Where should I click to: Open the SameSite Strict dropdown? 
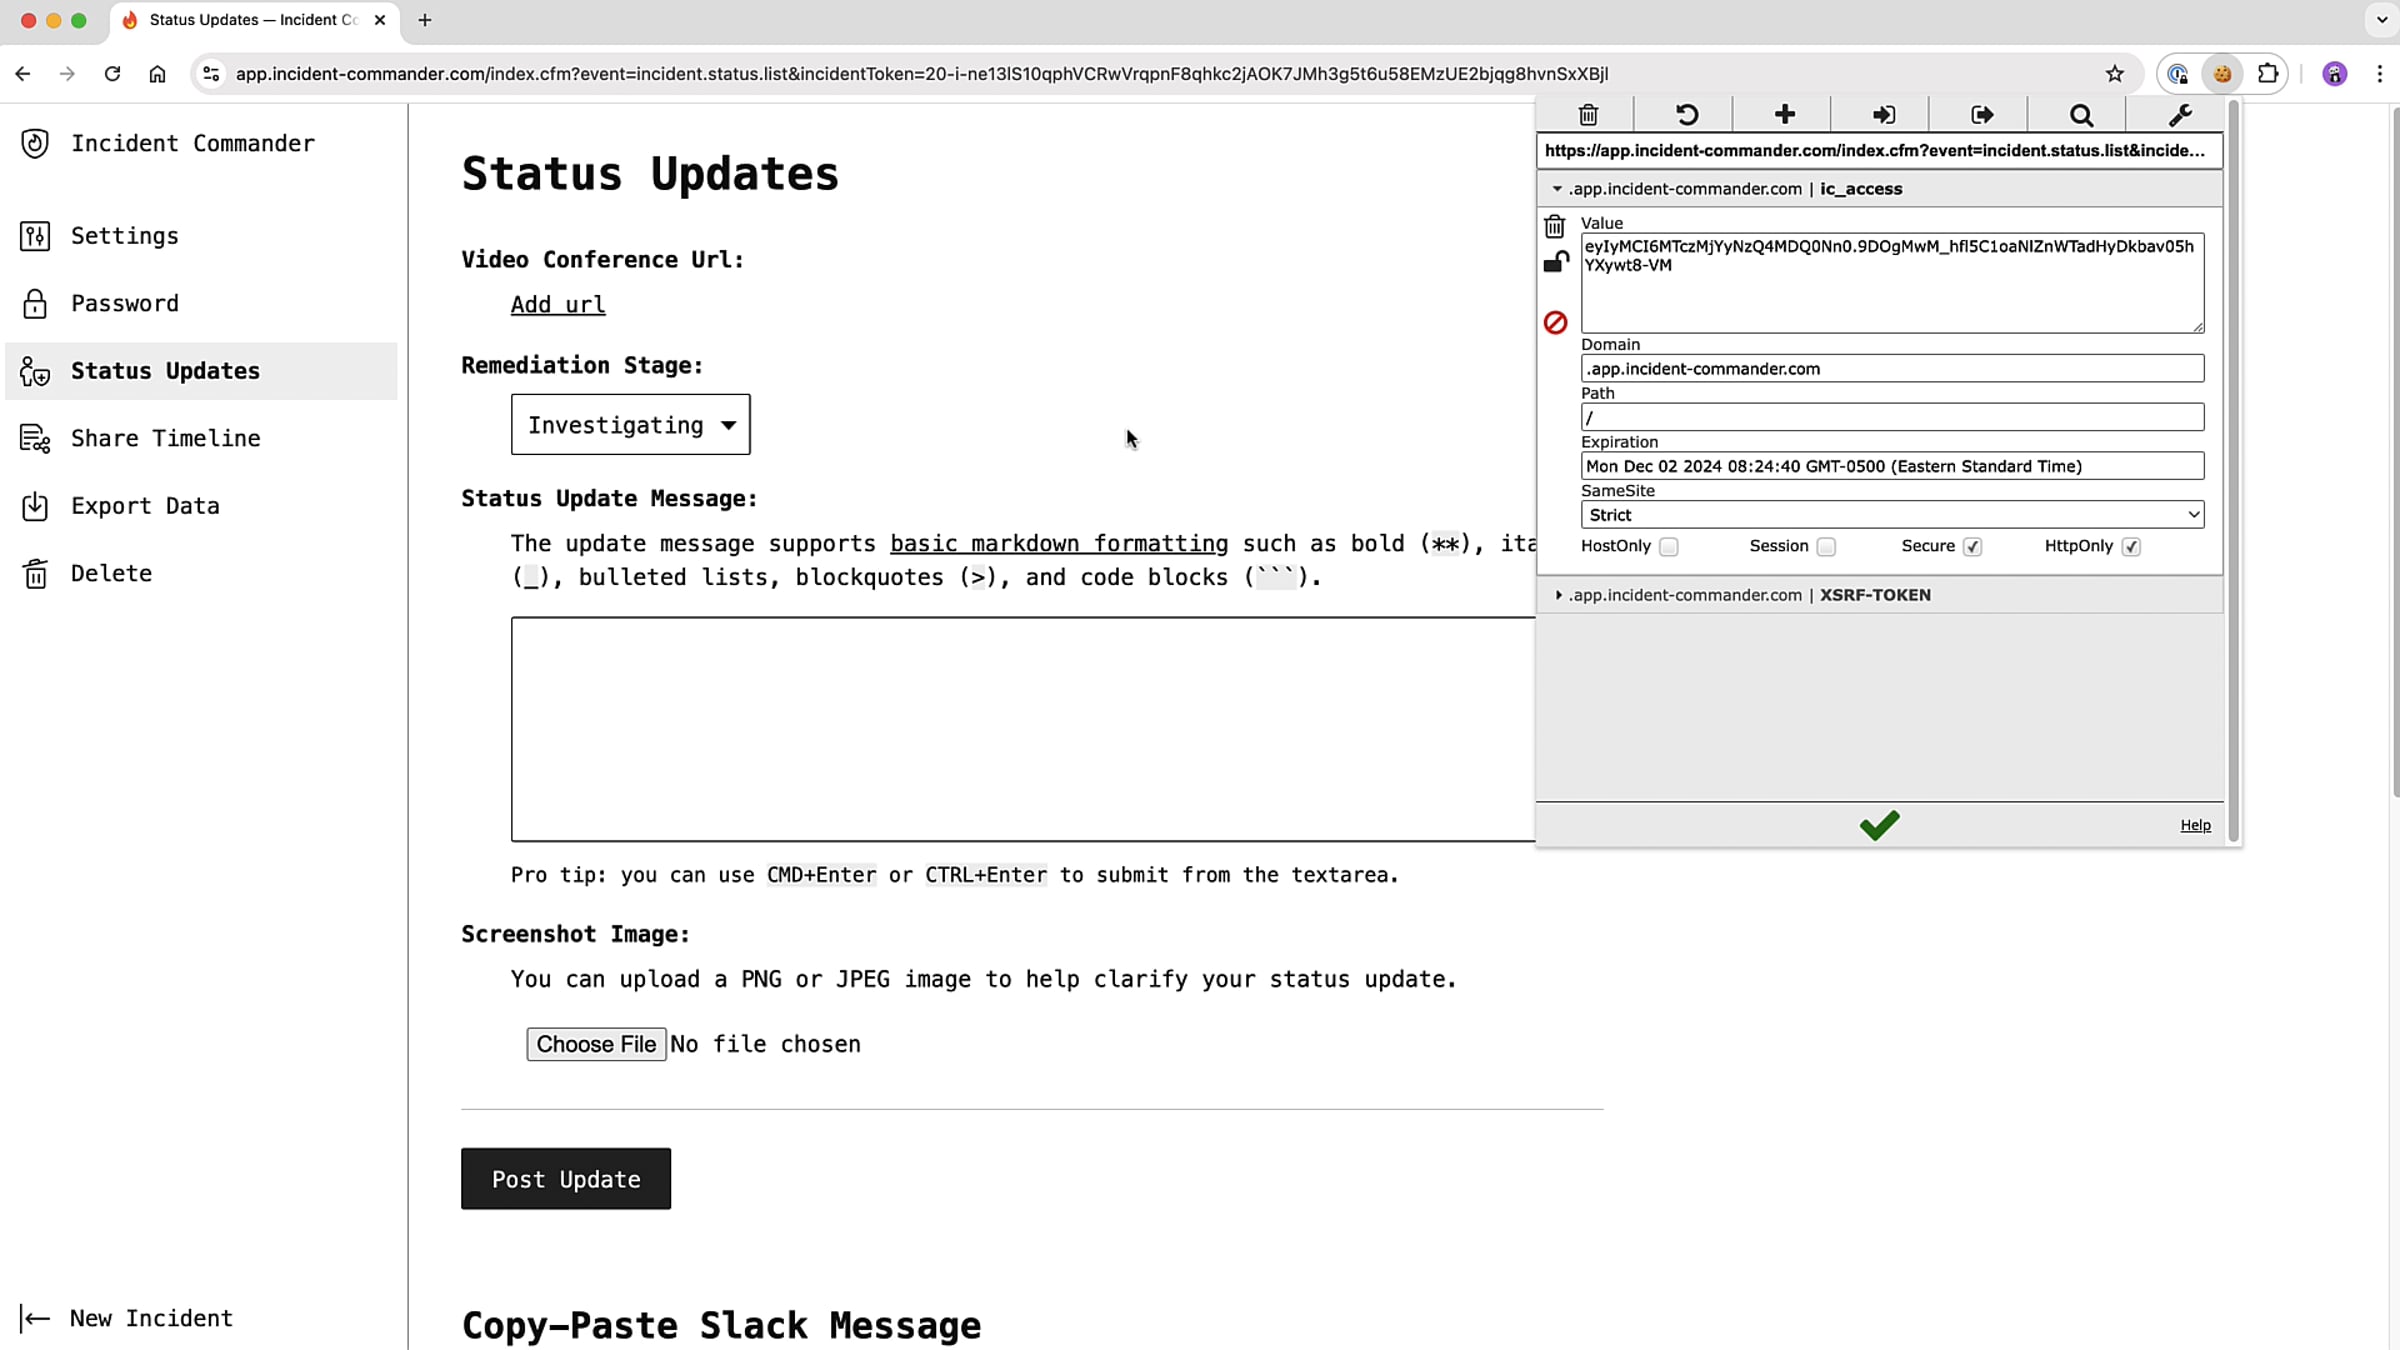pos(1891,515)
